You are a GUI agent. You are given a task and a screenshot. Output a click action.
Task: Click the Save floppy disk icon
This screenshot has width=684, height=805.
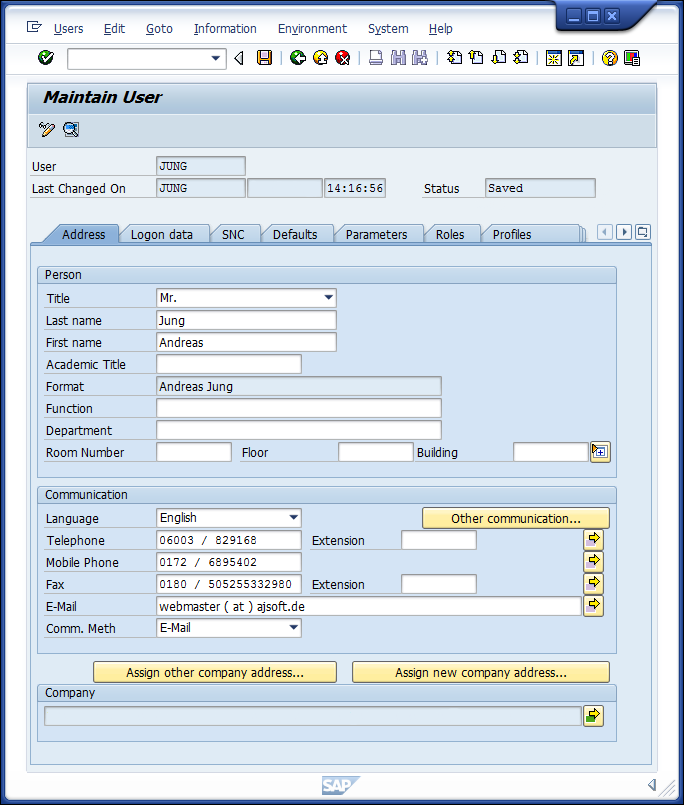(x=264, y=58)
